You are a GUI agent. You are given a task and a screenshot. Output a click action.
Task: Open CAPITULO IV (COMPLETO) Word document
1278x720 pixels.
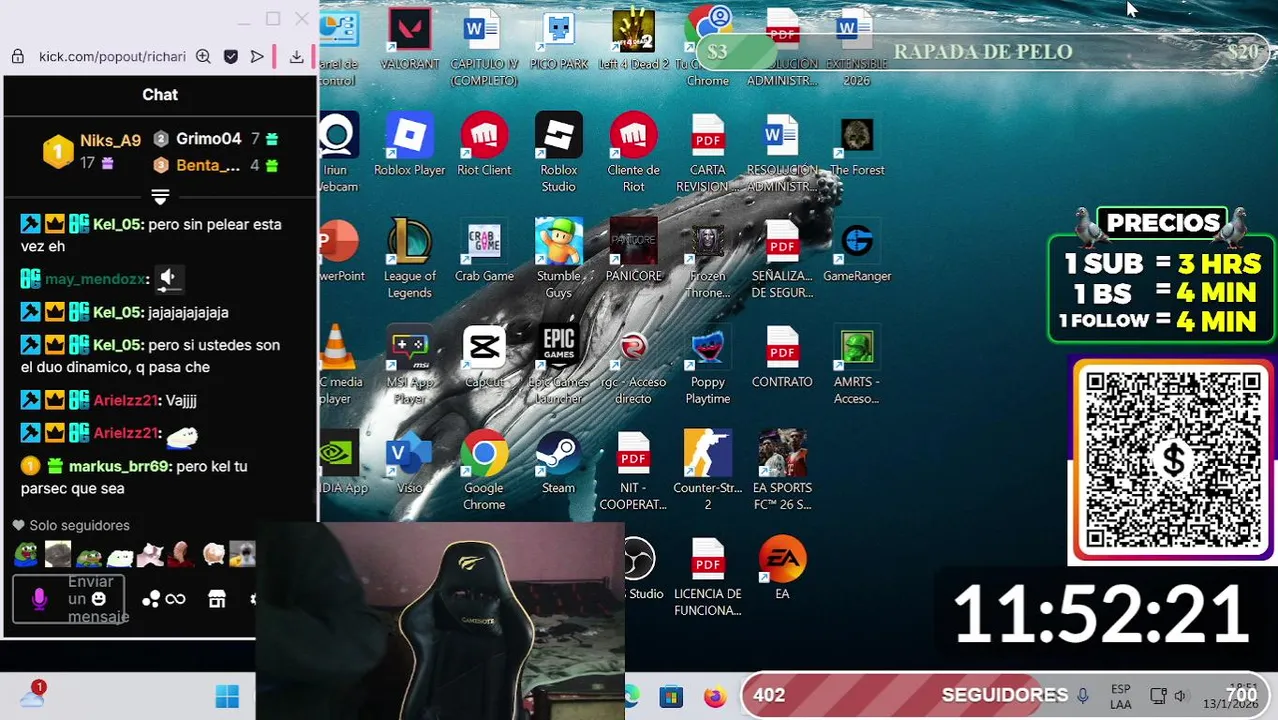tap(484, 48)
